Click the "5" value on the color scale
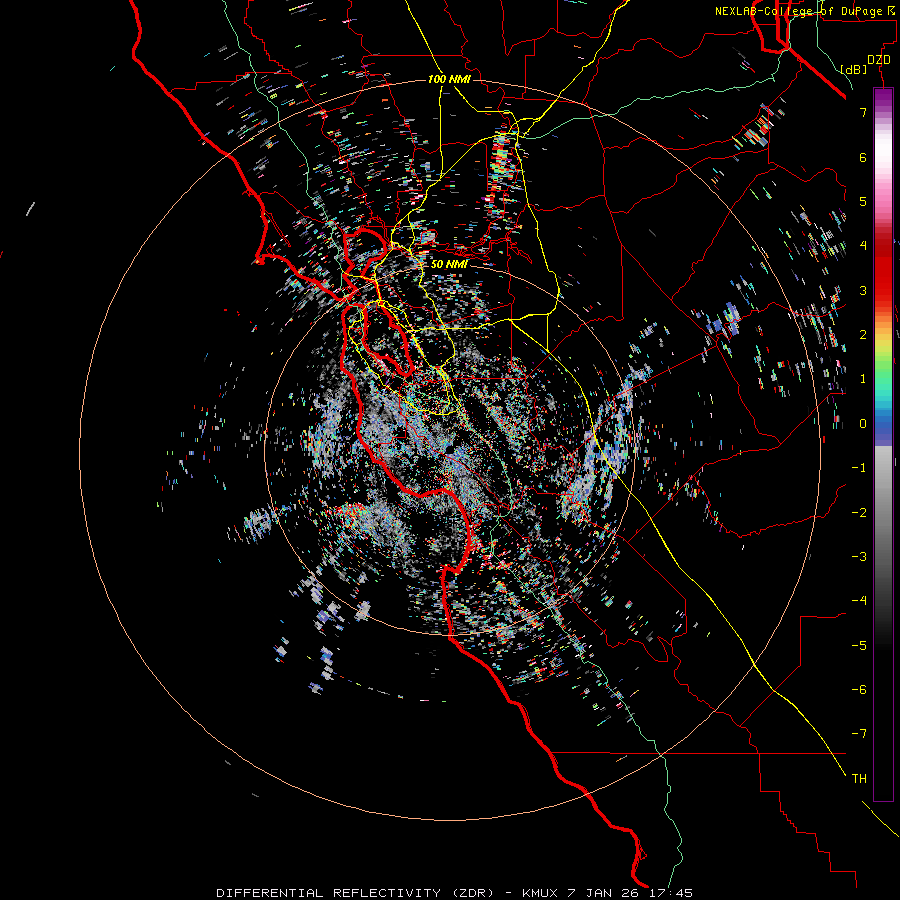Screen dimensions: 900x900 (863, 201)
